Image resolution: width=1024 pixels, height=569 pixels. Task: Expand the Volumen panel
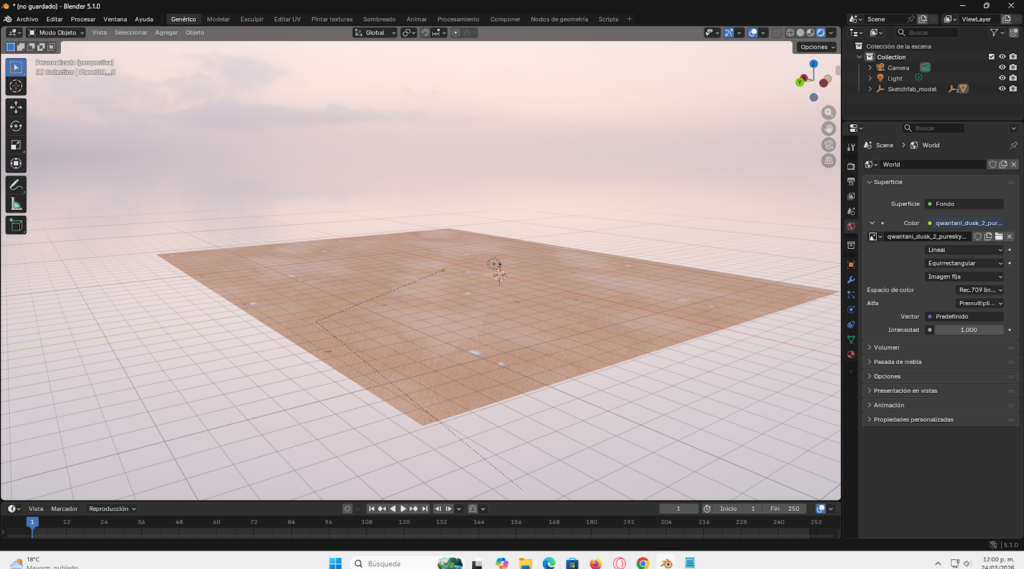pyautogui.click(x=940, y=348)
